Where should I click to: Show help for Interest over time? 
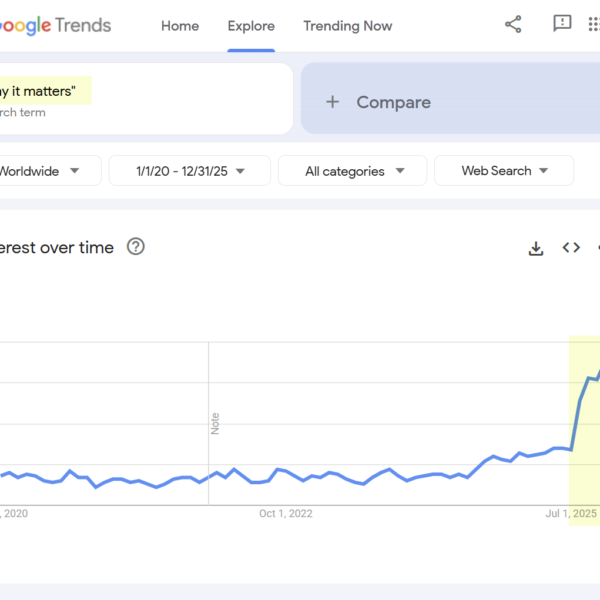pos(136,247)
